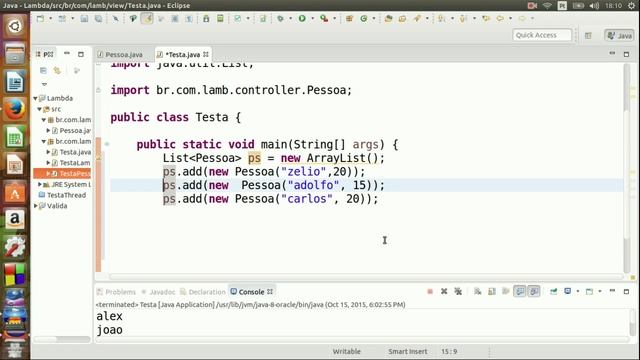This screenshot has width=640, height=360.
Task: Click the Pin Console icon
Action: point(553,291)
